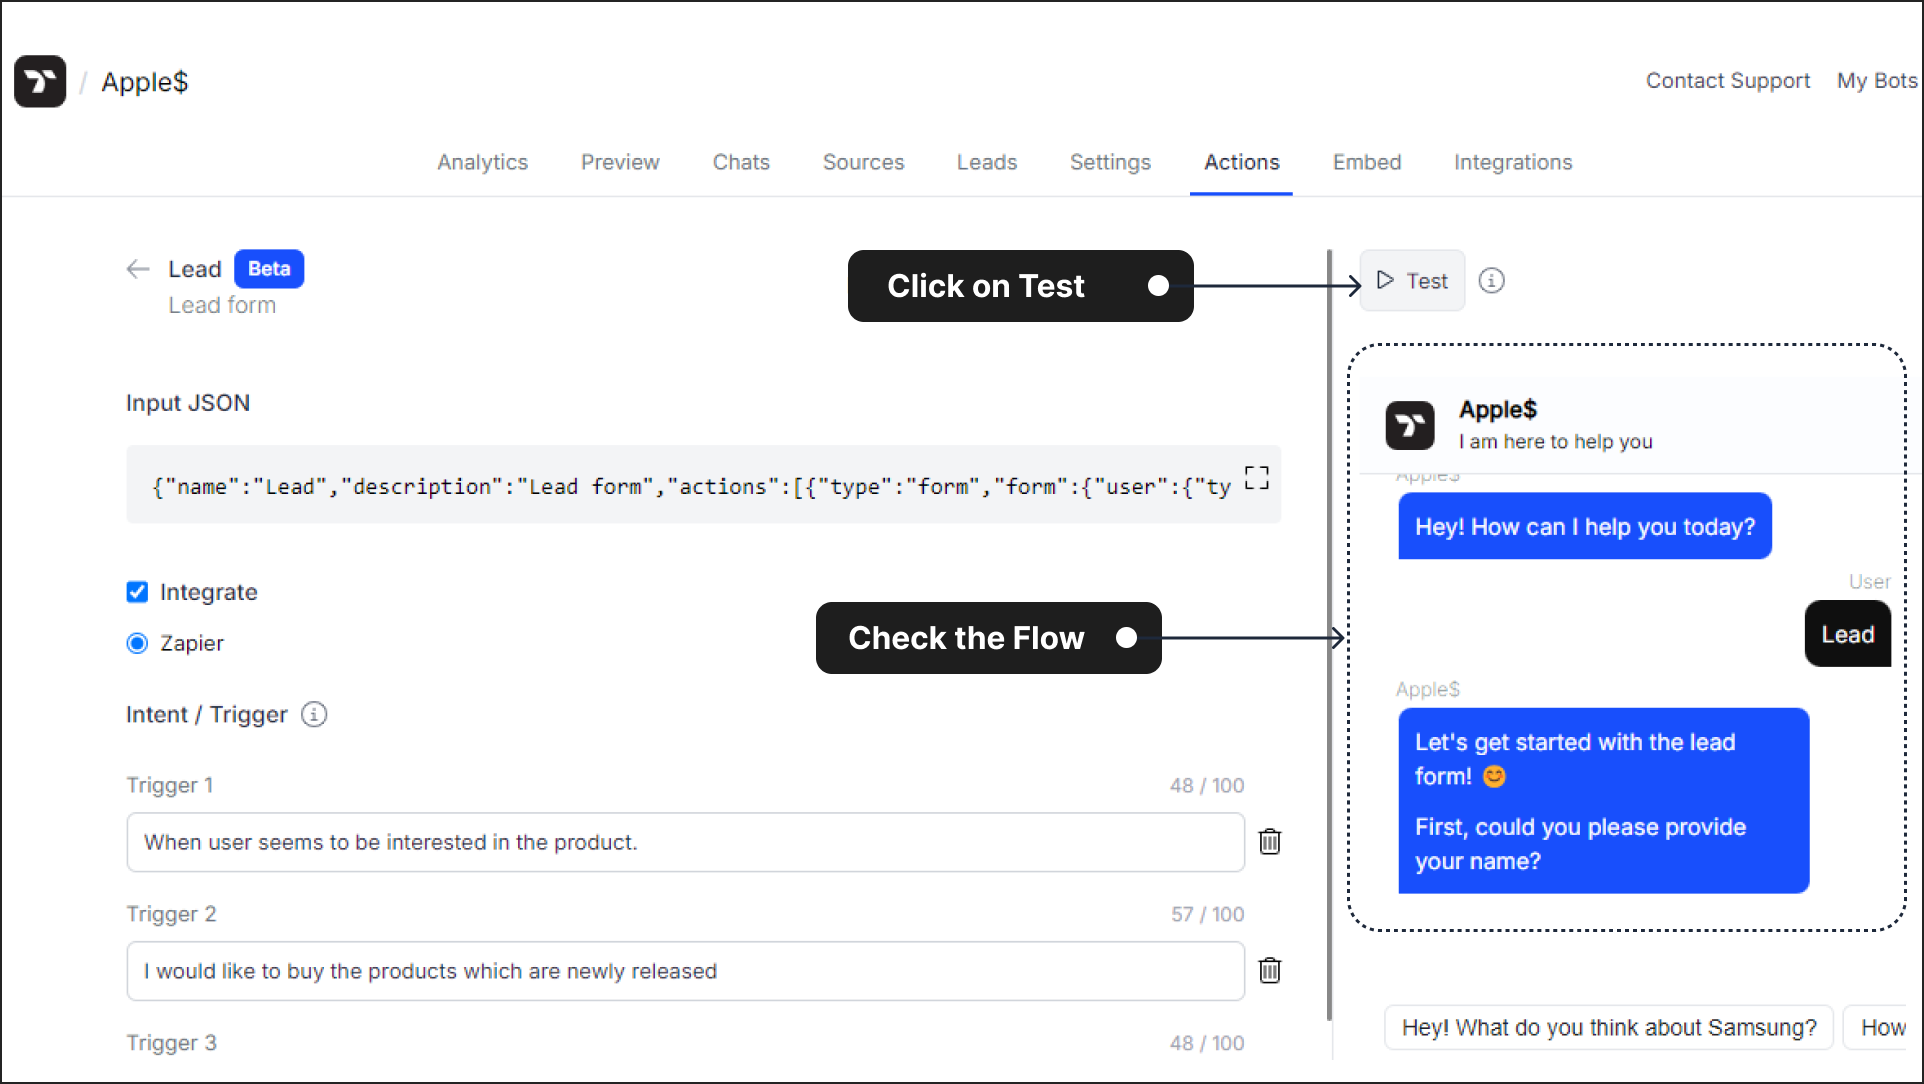Toggle the Integrate checkbox
Image resolution: width=1924 pixels, height=1084 pixels.
[x=136, y=591]
